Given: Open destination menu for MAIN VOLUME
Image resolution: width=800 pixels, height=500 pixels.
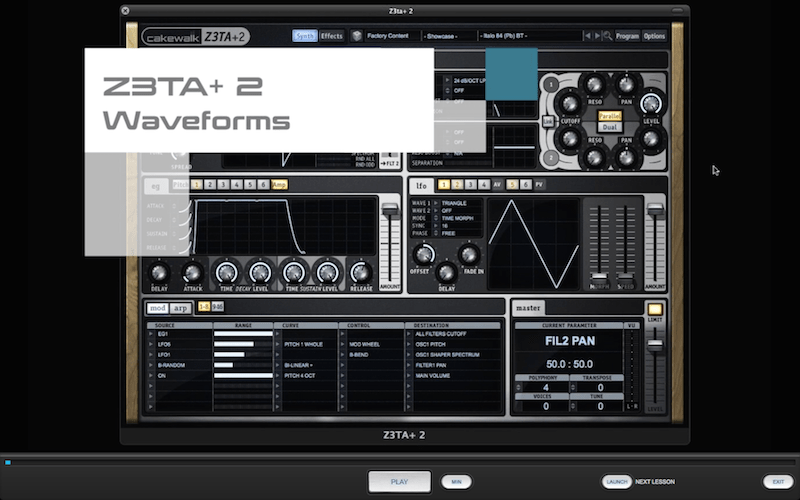Looking at the screenshot, I should pos(409,376).
